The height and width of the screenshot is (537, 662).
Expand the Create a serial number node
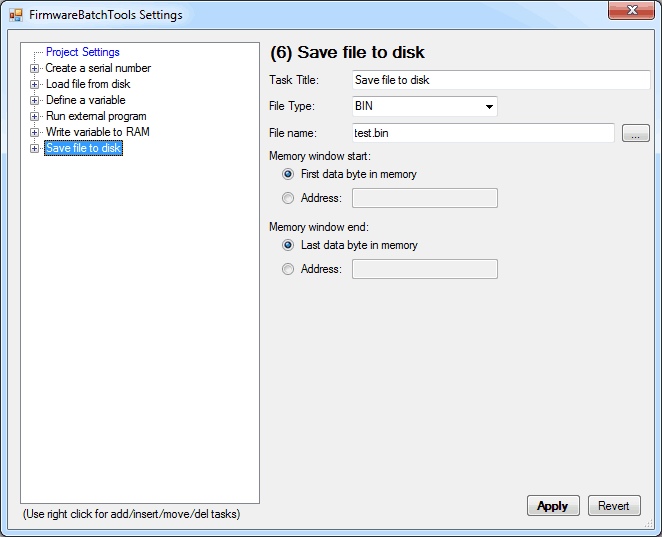(35, 68)
